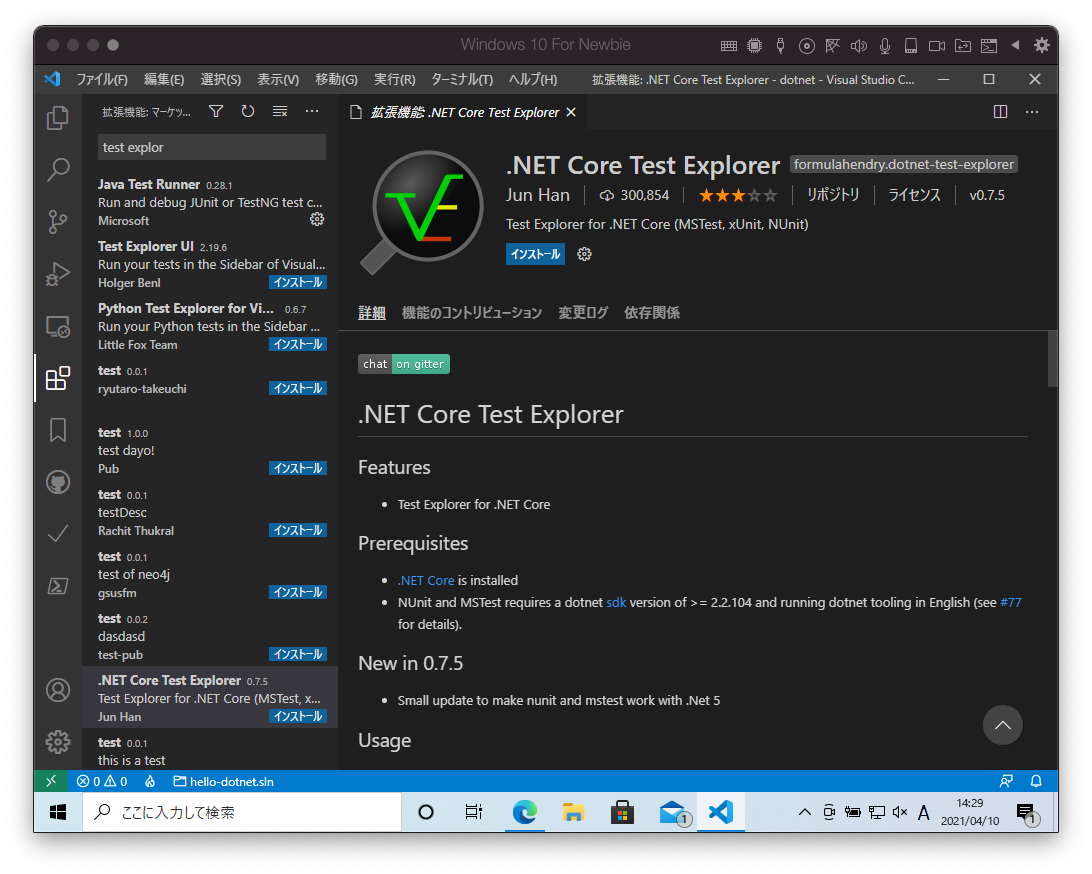
Task: Click the remote window status bar icon
Action: click(x=51, y=781)
